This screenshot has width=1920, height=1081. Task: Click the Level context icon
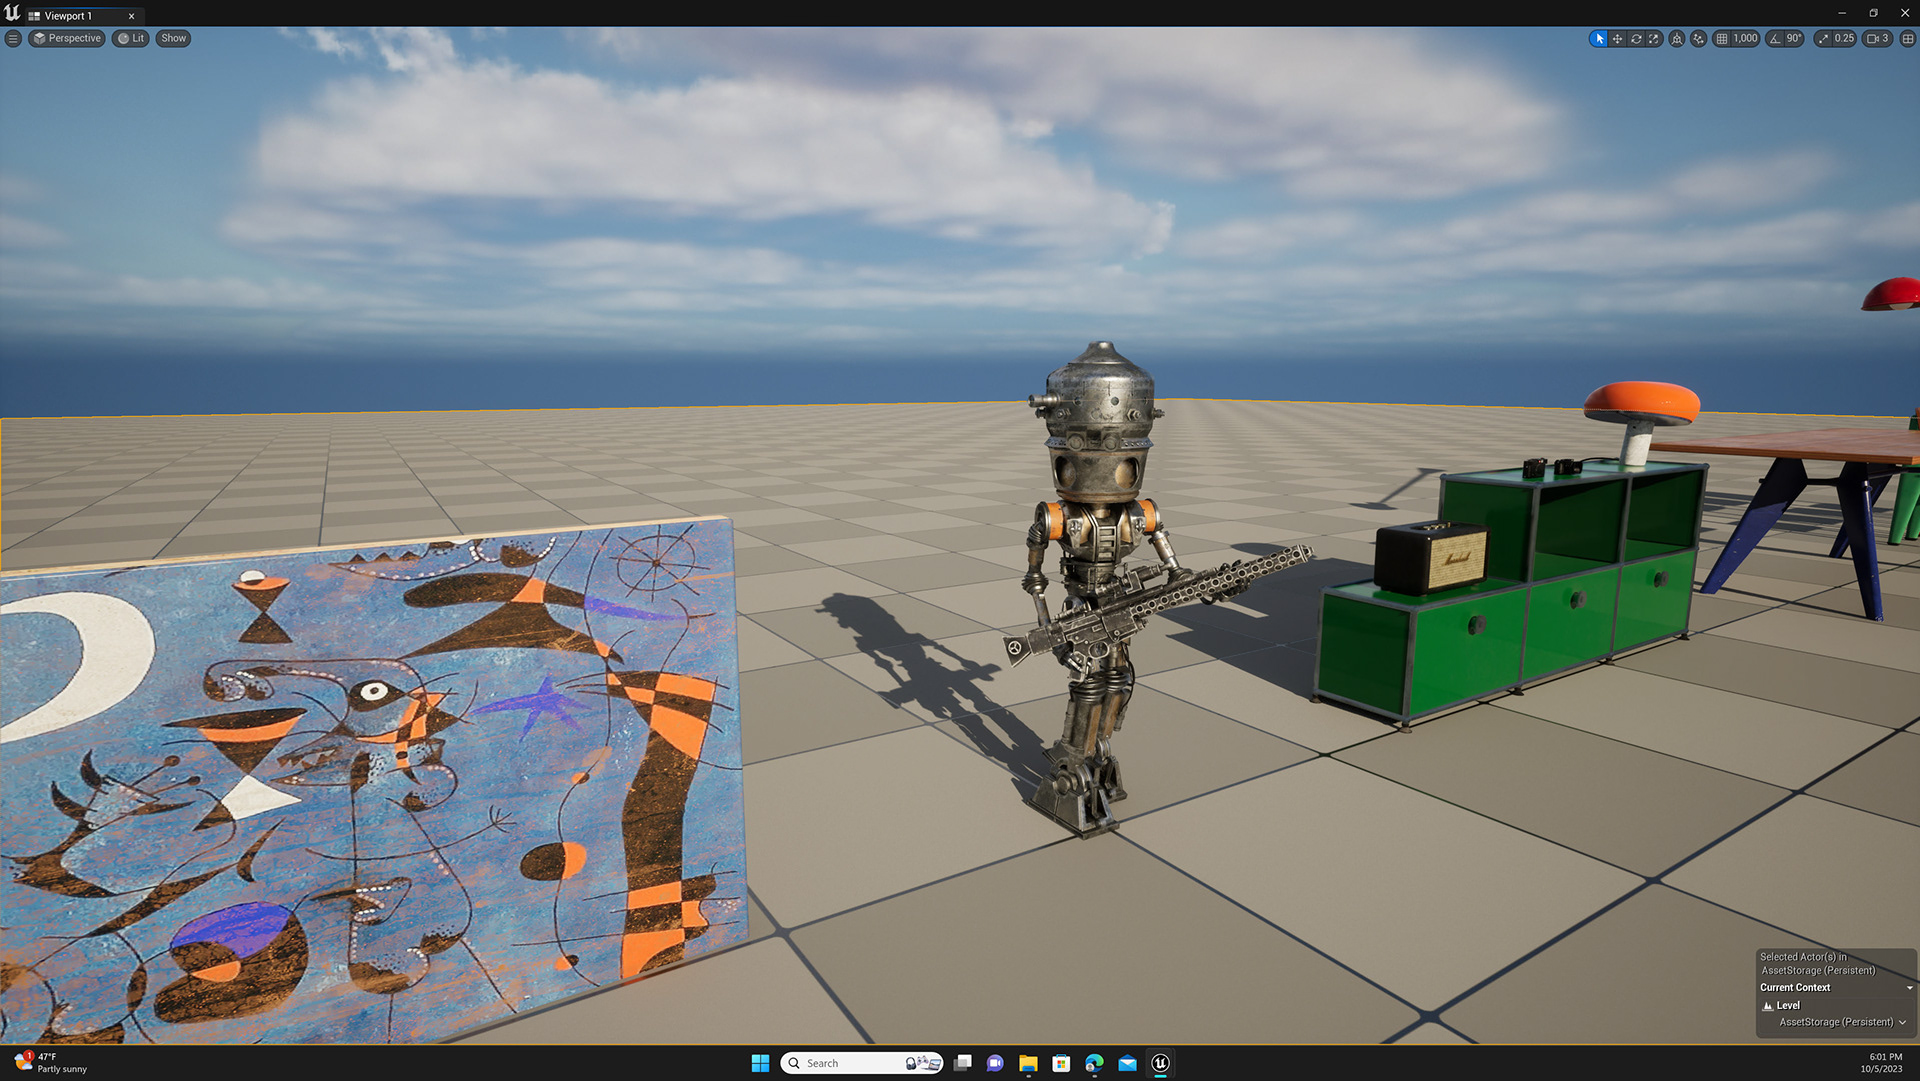[x=1768, y=1006]
